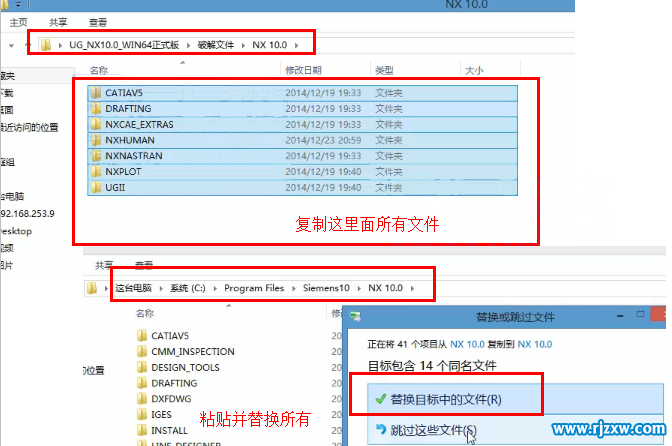
Task: Click the NXHUMAN folder icon
Action: (x=96, y=140)
